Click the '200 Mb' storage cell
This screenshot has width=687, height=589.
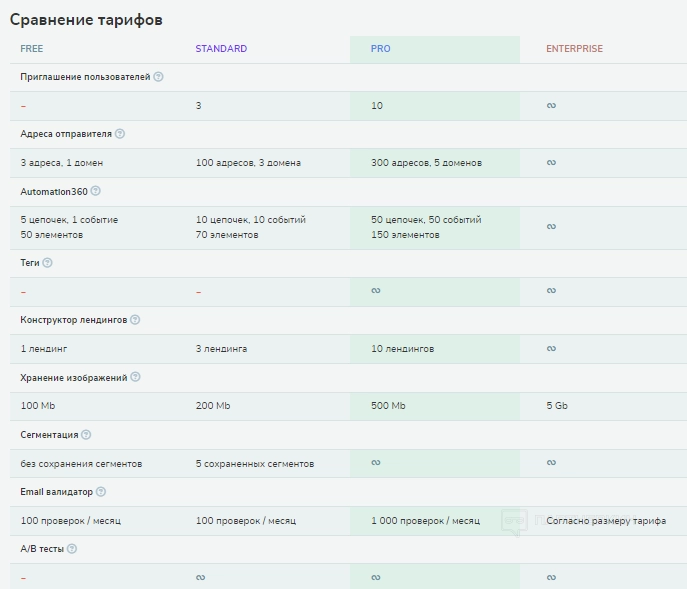pos(213,406)
